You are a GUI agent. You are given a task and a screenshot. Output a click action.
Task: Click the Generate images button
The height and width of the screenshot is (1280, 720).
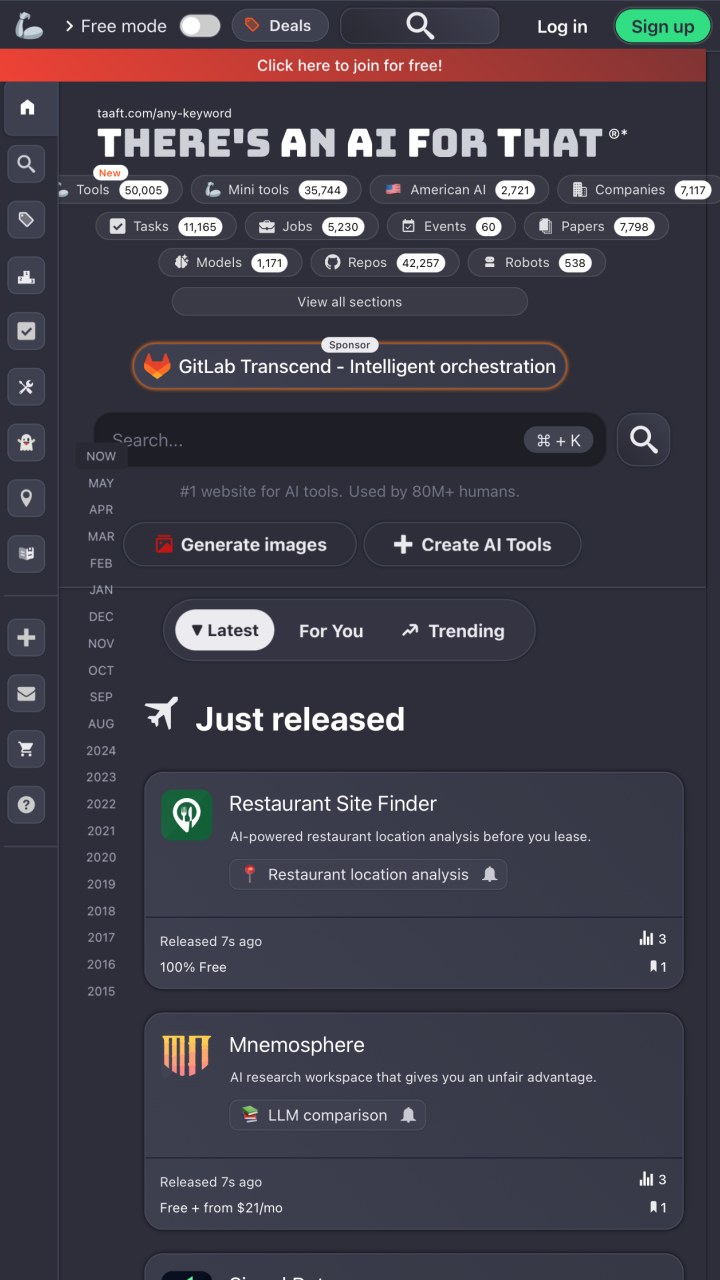click(x=239, y=545)
